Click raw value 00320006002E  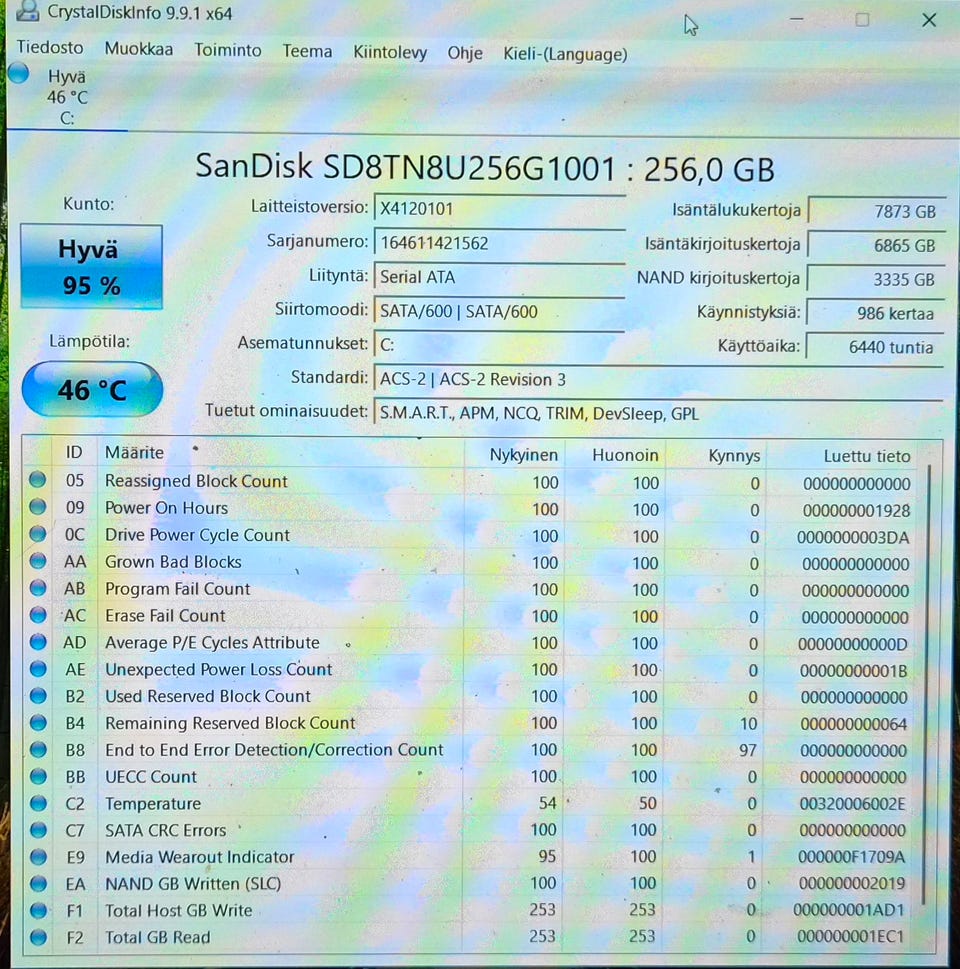click(x=852, y=803)
